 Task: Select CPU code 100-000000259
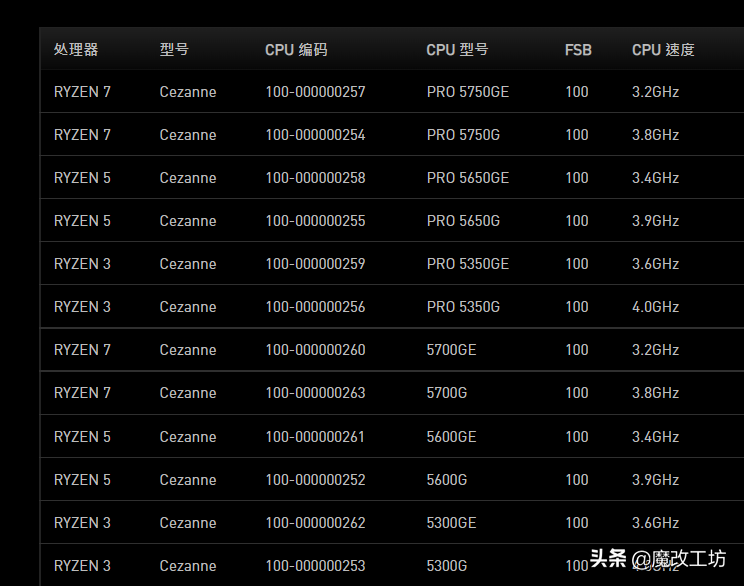click(x=316, y=264)
